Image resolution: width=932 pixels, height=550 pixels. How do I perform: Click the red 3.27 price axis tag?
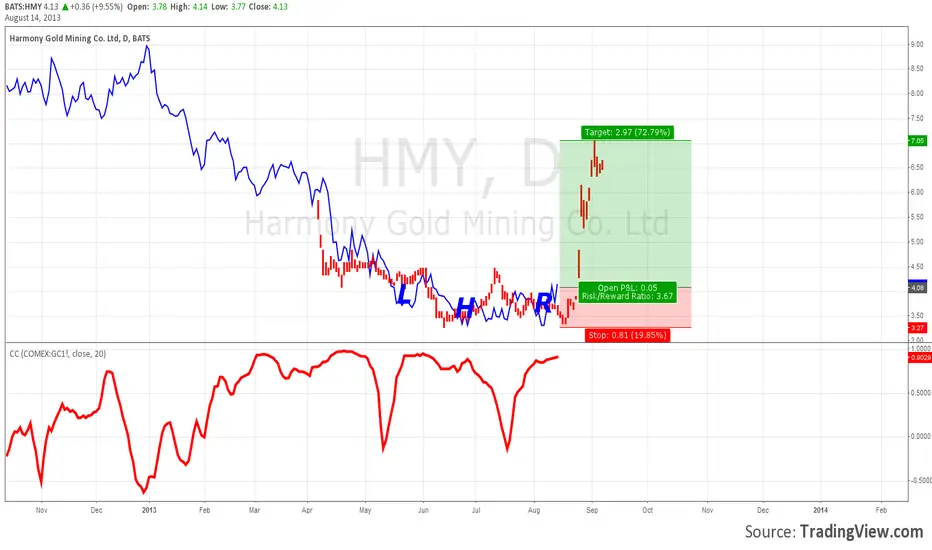pyautogui.click(x=918, y=328)
